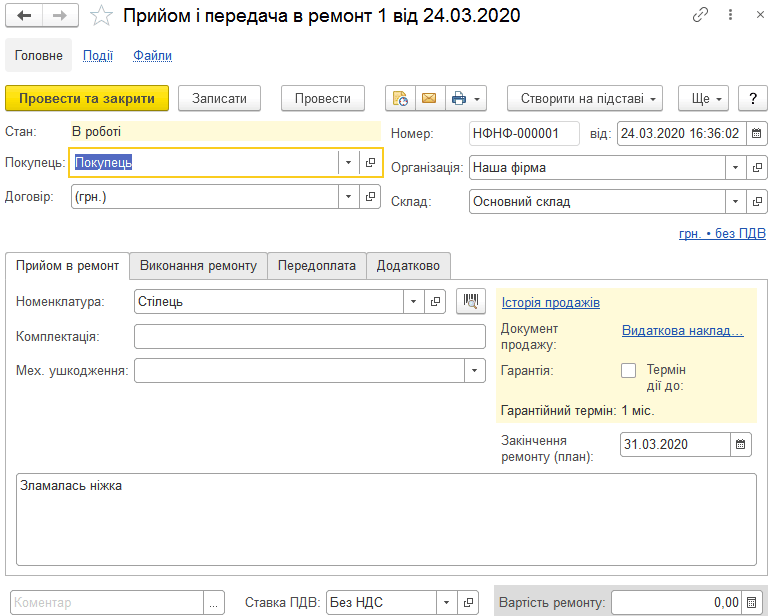Click the Провести button
Image resolution: width=770 pixels, height=616 pixels.
[323, 98]
